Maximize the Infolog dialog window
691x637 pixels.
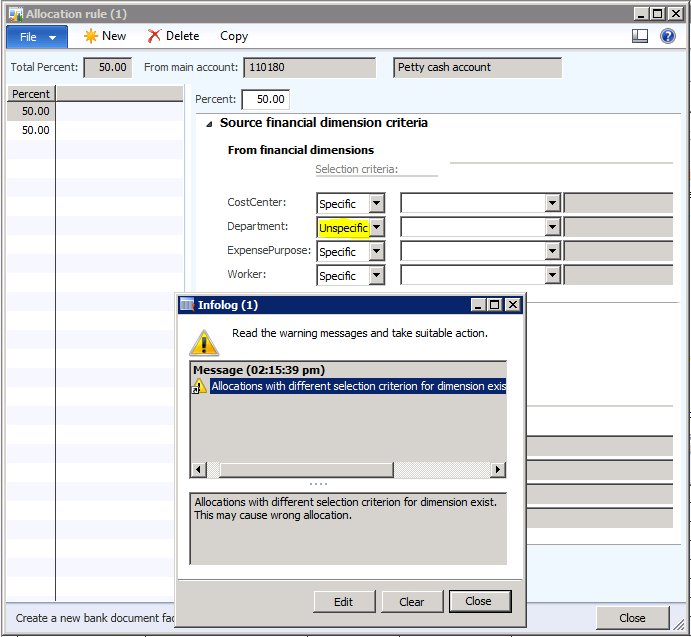[493, 305]
